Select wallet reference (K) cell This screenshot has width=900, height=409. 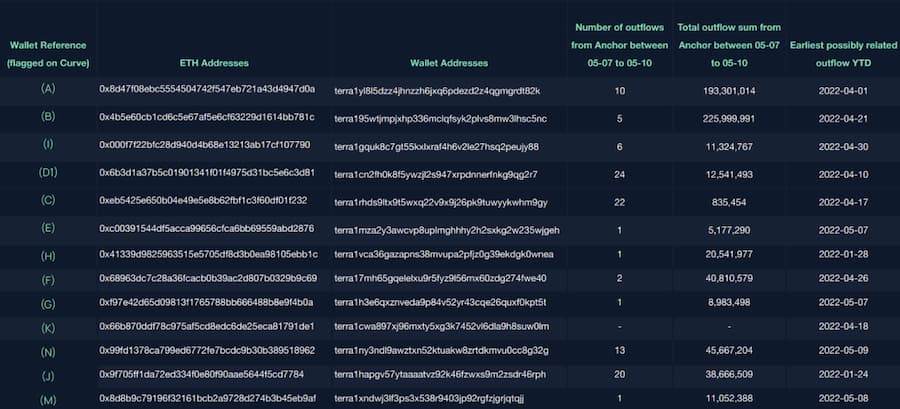click(47, 327)
